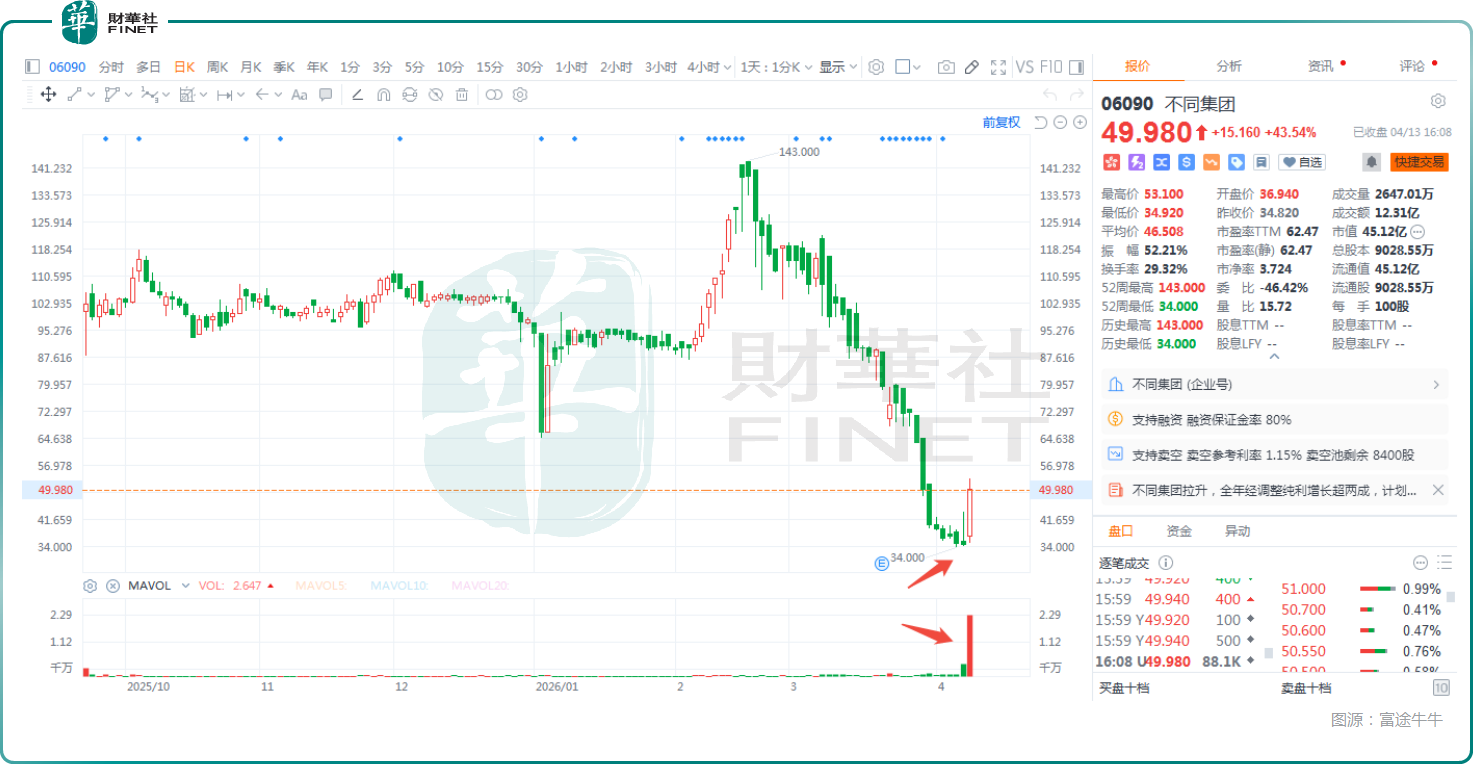Select the 周K chart period
This screenshot has height=784, width=1473.
(217, 67)
